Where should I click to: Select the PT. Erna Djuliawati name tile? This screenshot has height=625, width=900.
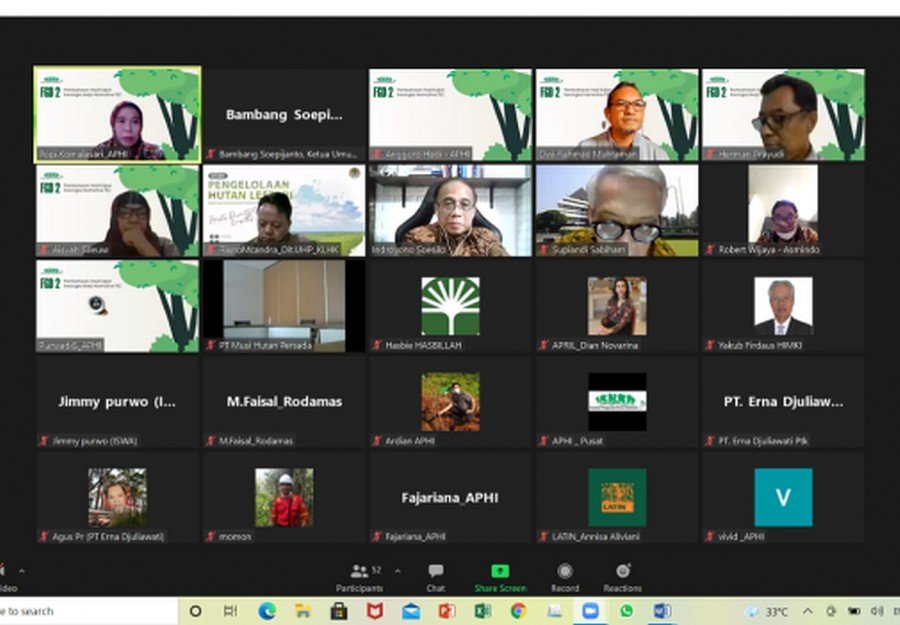pos(783,402)
